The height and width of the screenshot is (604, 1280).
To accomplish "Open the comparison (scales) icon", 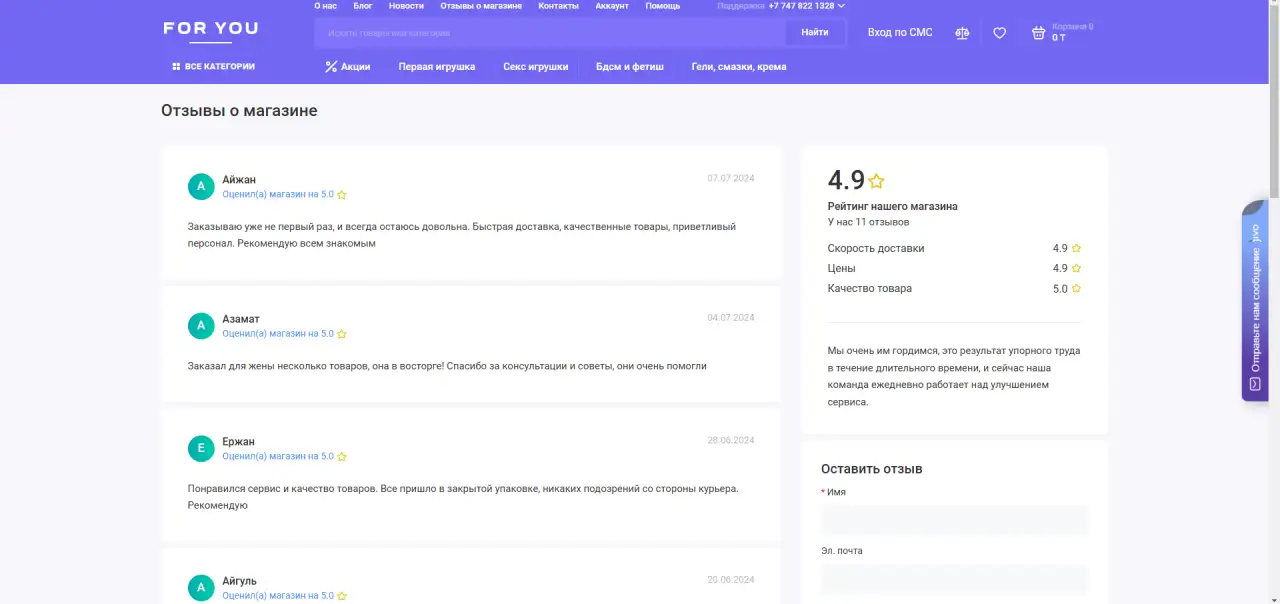I will click(961, 32).
